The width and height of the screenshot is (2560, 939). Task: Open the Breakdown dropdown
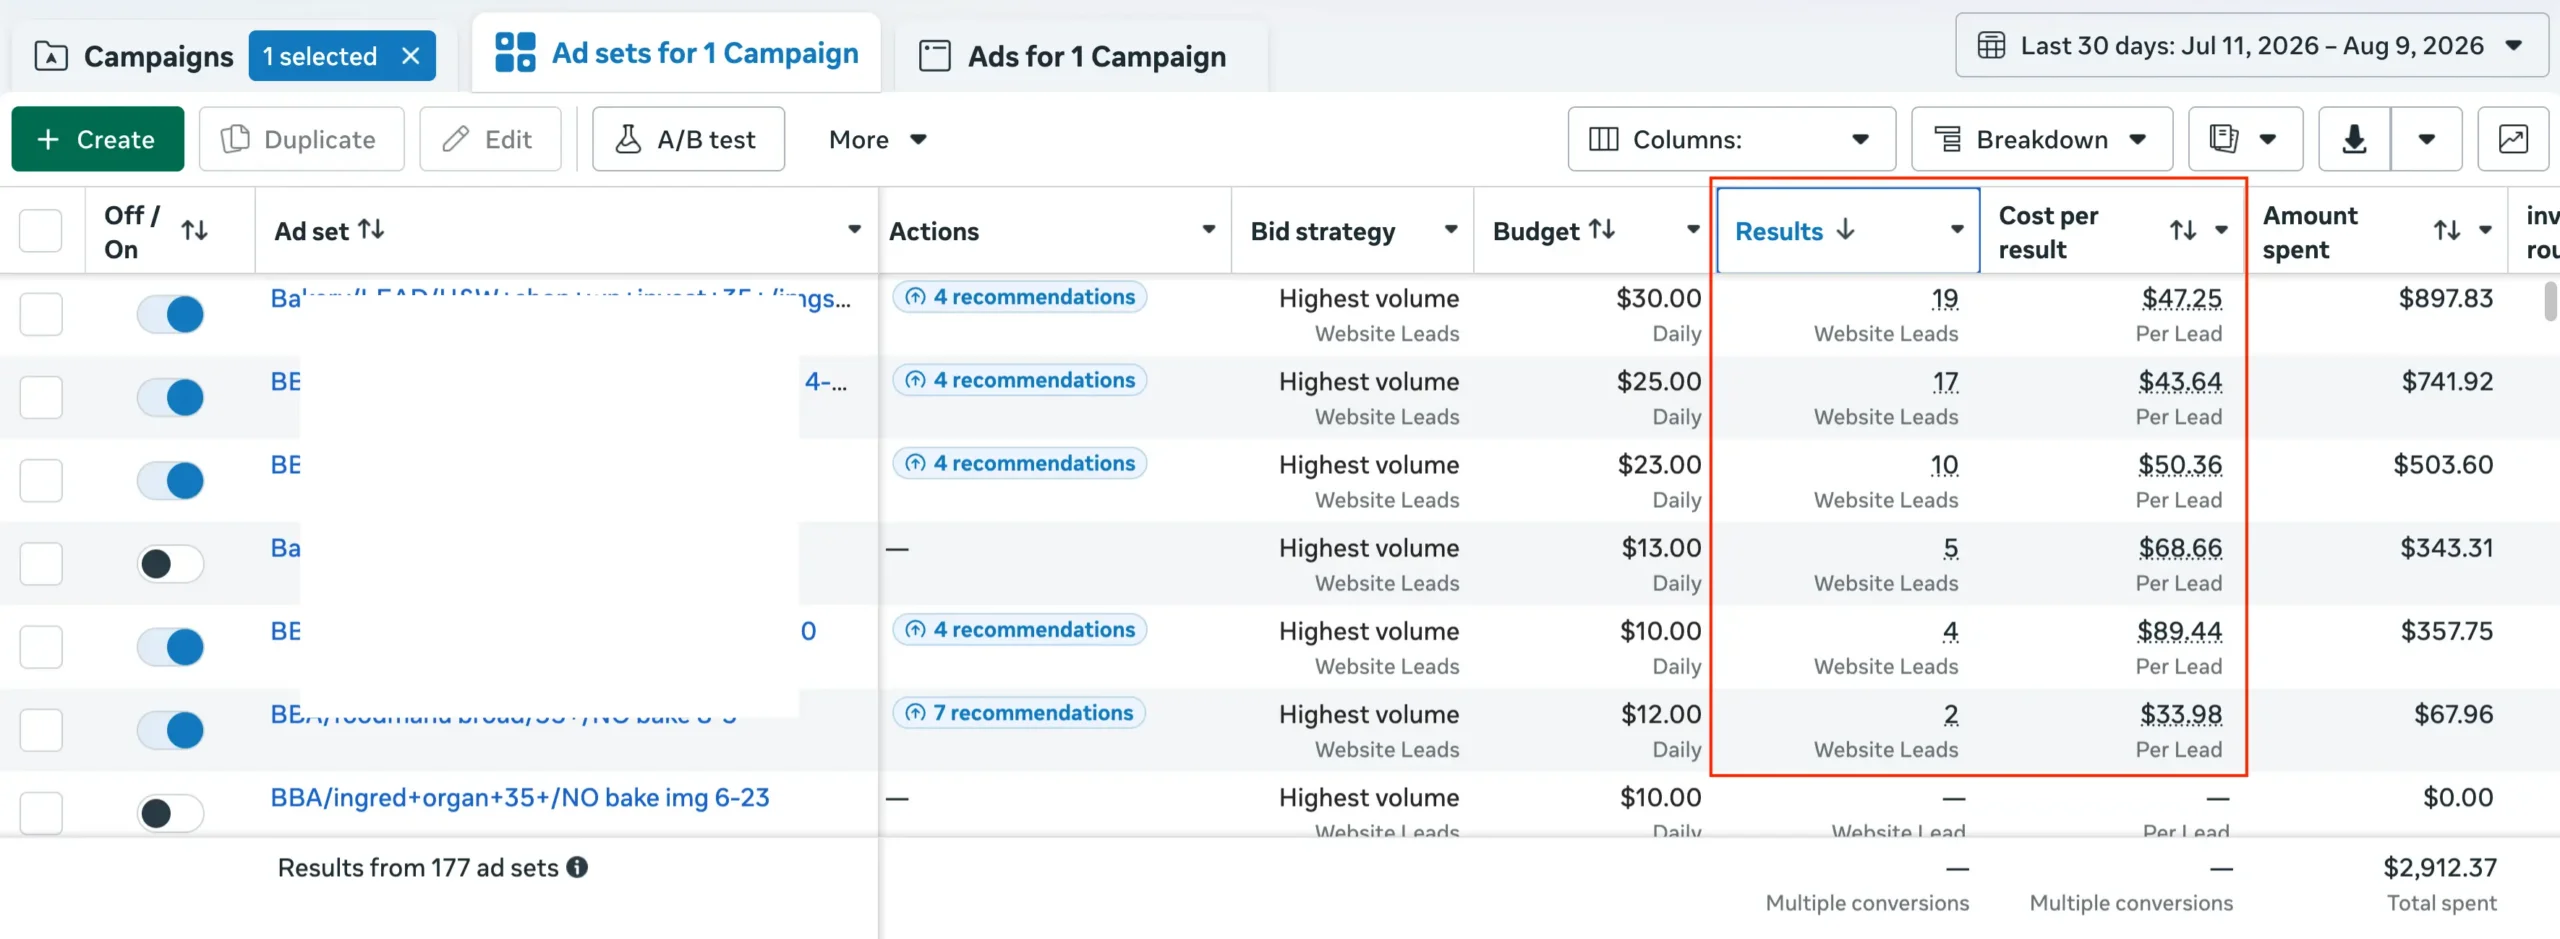click(x=2041, y=139)
